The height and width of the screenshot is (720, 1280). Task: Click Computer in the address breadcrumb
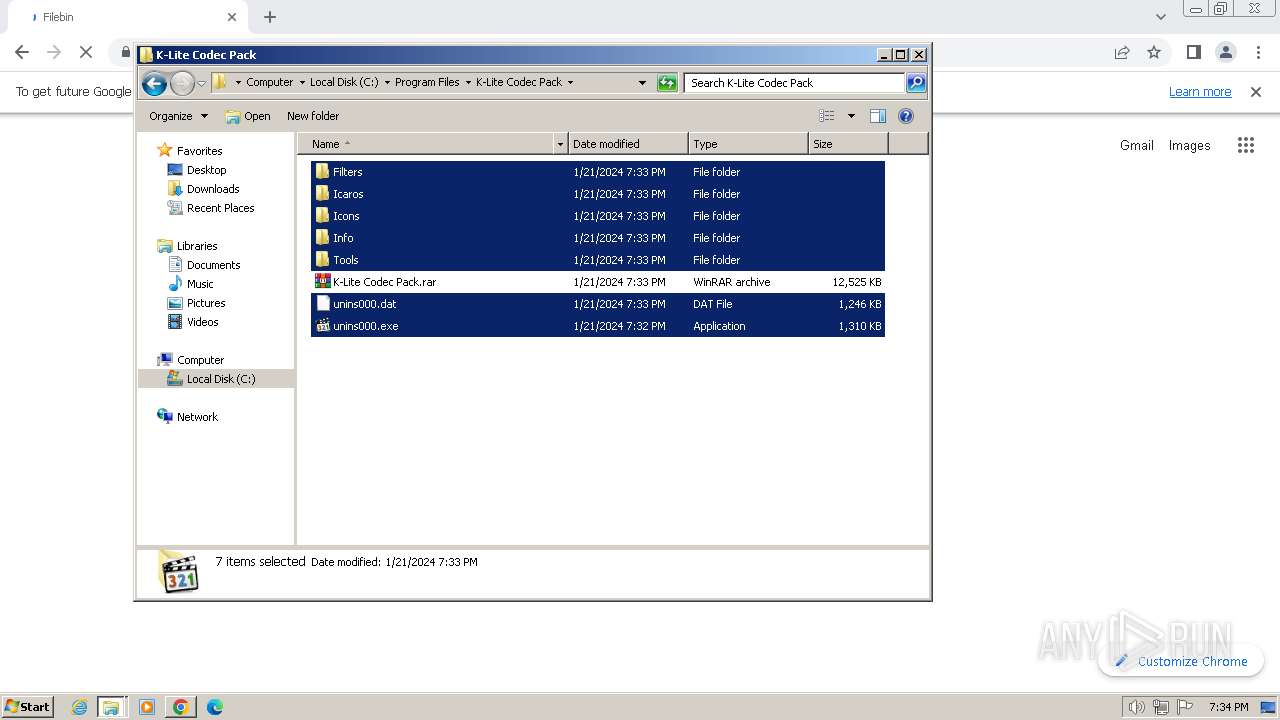pos(270,83)
